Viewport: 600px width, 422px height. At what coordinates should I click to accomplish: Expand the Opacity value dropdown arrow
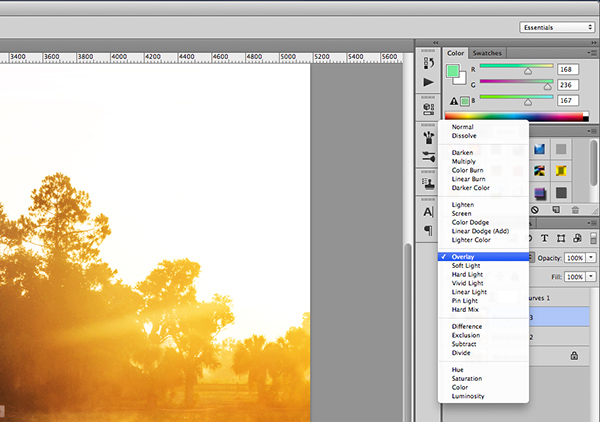[x=589, y=257]
